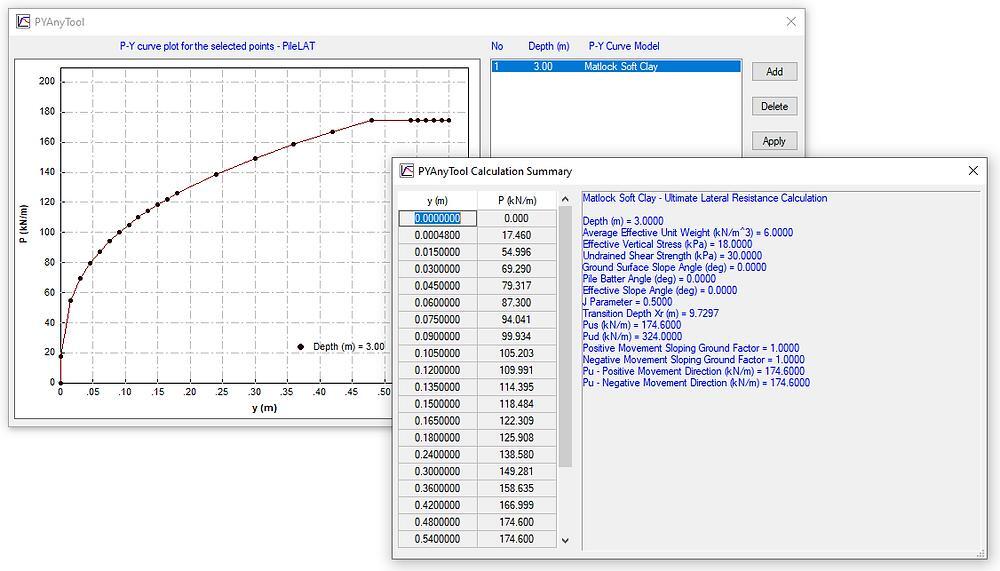Screen dimensions: 1000x571
Task: Click the table scrollbar down arrow
Action: pos(565,540)
